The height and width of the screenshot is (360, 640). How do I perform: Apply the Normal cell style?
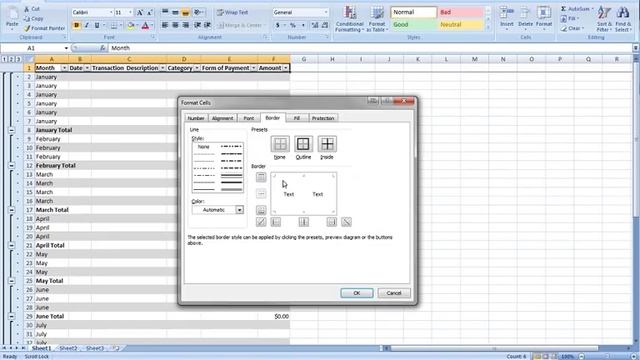pyautogui.click(x=413, y=12)
